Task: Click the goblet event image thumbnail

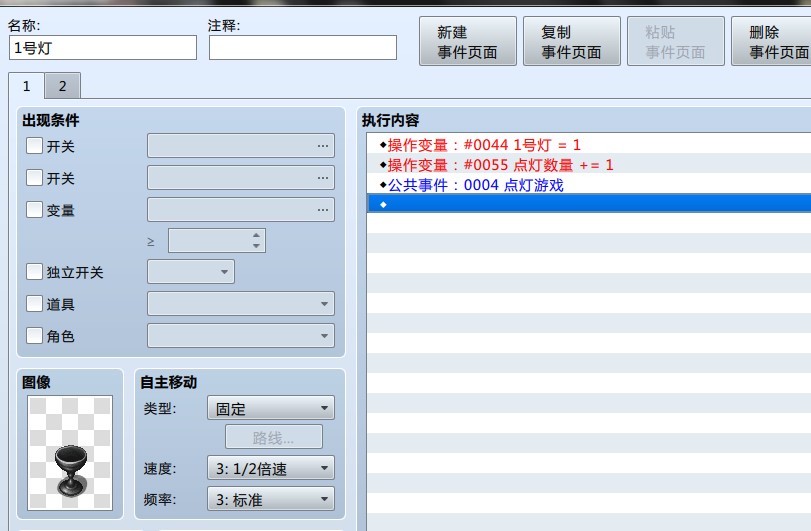Action: point(70,453)
